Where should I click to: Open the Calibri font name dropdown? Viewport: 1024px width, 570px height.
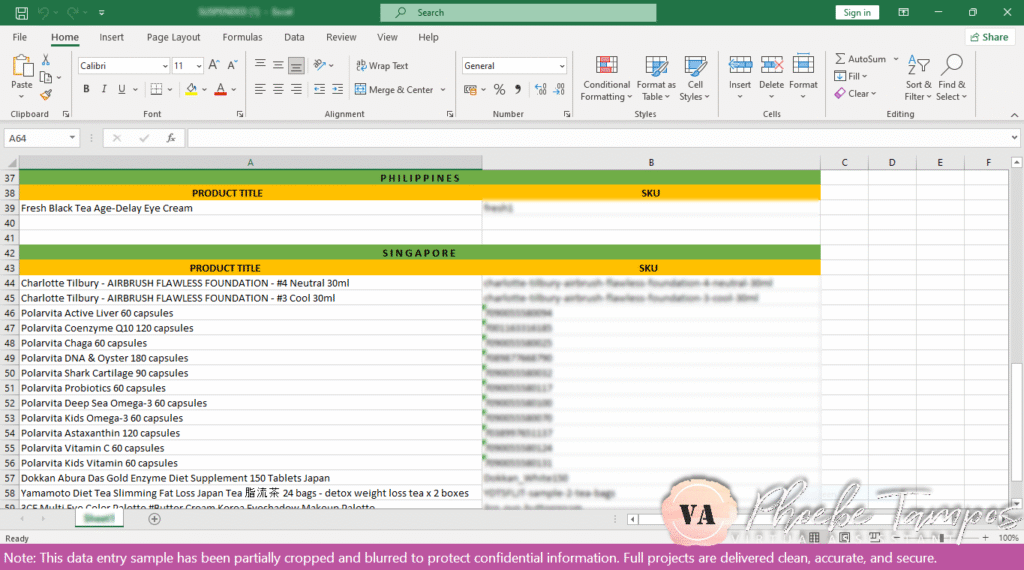[165, 66]
